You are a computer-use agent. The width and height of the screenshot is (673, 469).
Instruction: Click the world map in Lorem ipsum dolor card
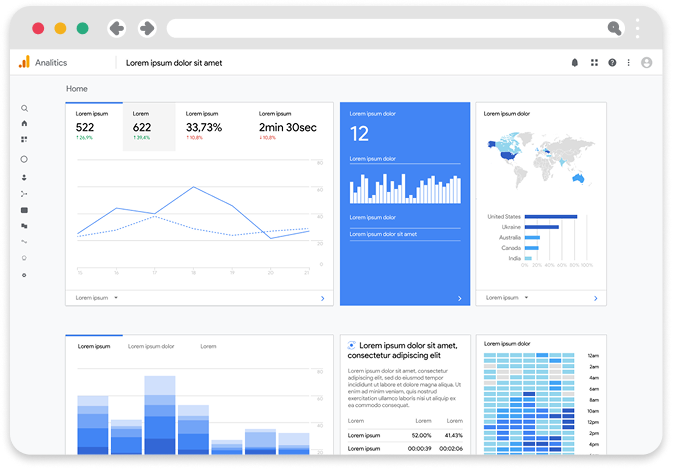coord(541,160)
